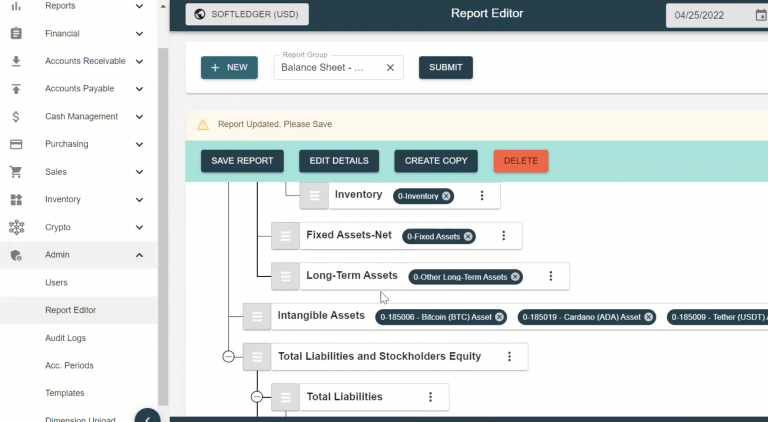Open options menu for Total Liabilities

pyautogui.click(x=431, y=397)
